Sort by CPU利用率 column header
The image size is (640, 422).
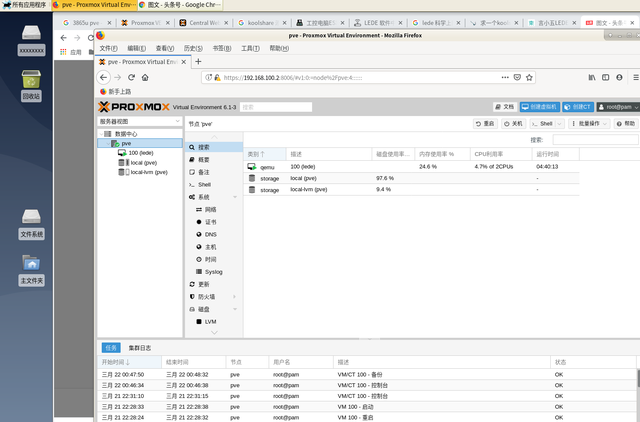[501, 154]
